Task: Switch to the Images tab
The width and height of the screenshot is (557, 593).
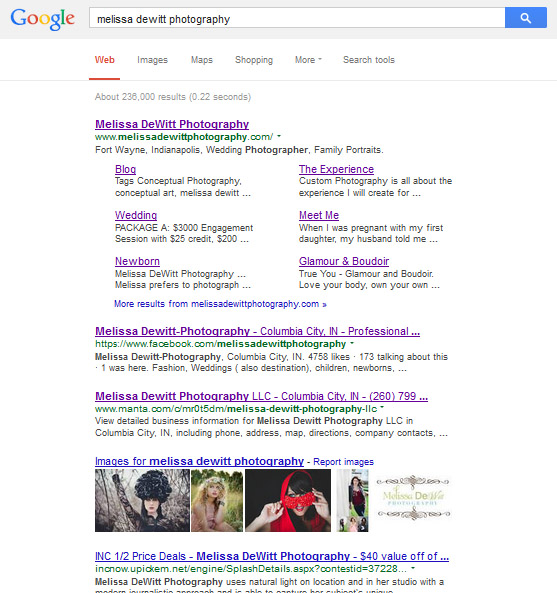Action: (x=152, y=60)
